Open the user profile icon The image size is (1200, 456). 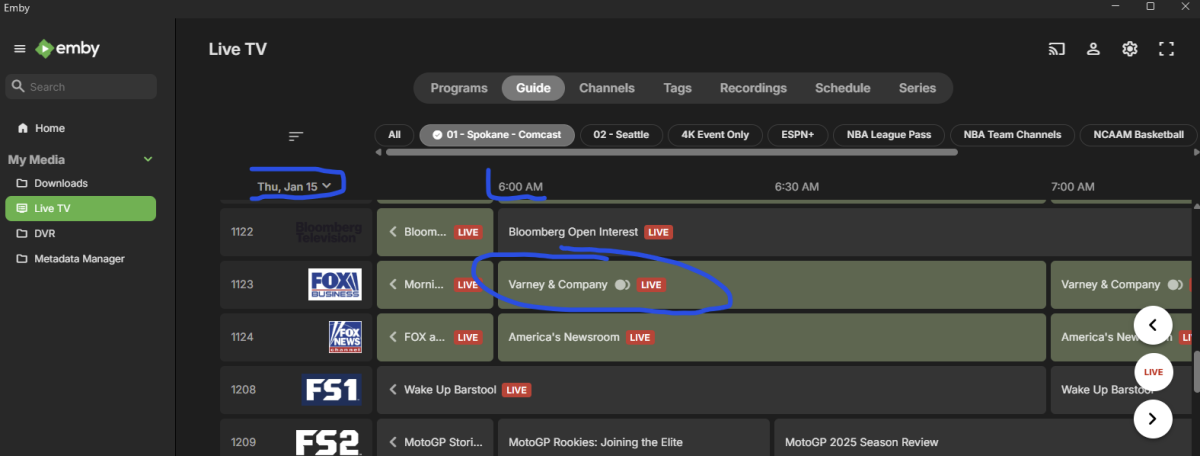coord(1094,49)
